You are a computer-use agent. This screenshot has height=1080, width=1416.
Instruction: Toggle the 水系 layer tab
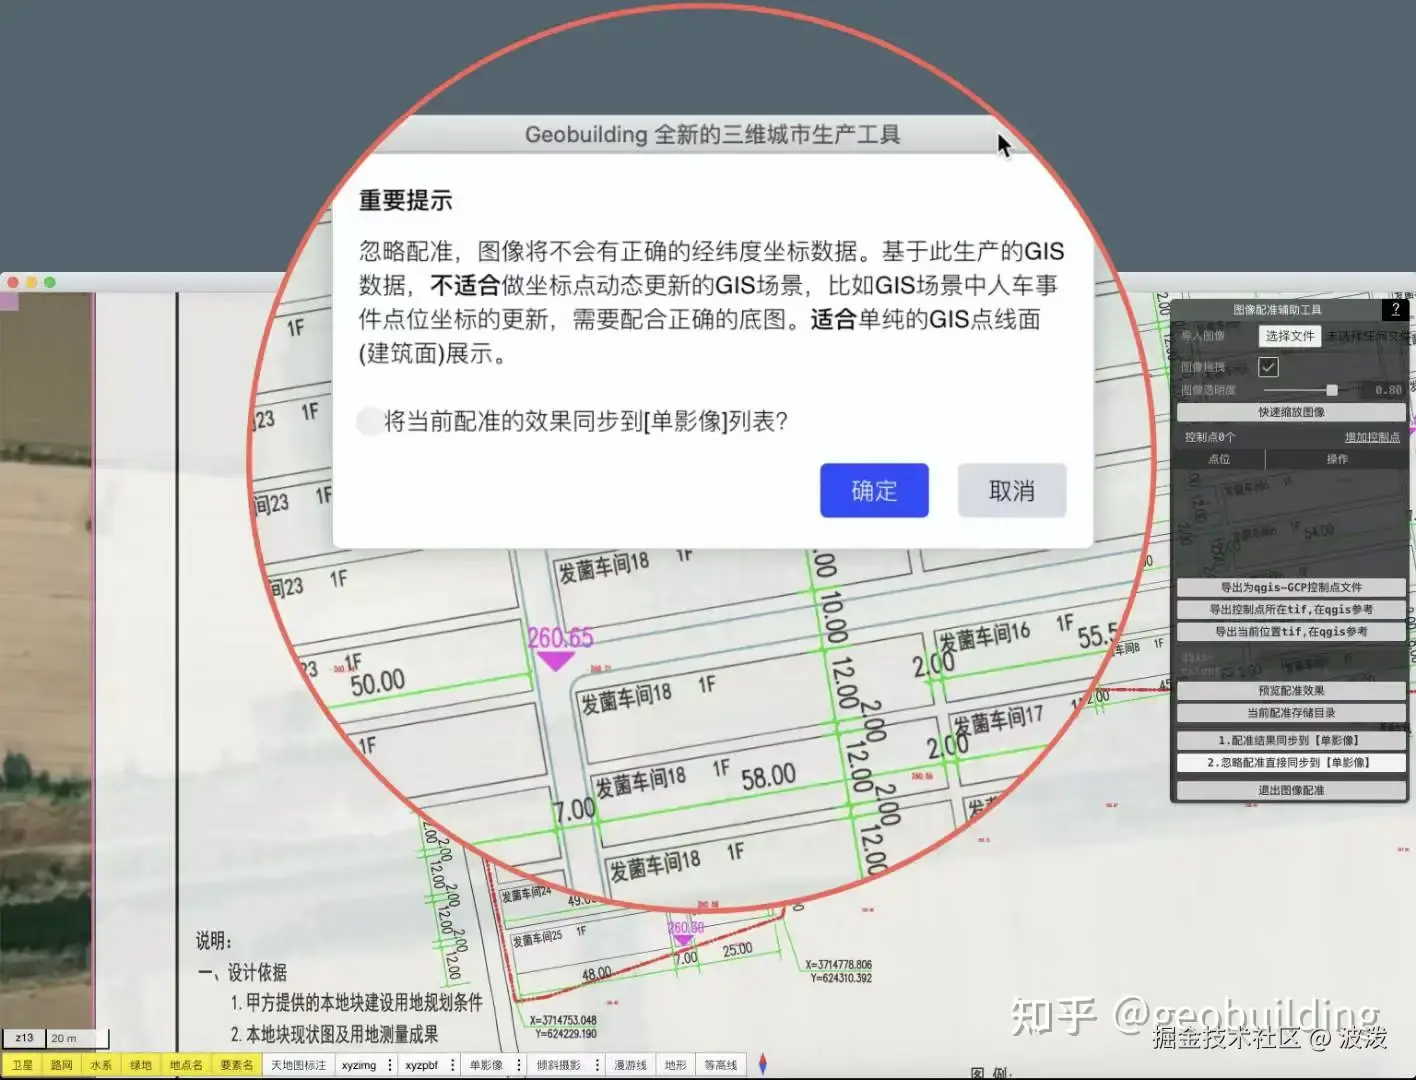click(101, 1065)
